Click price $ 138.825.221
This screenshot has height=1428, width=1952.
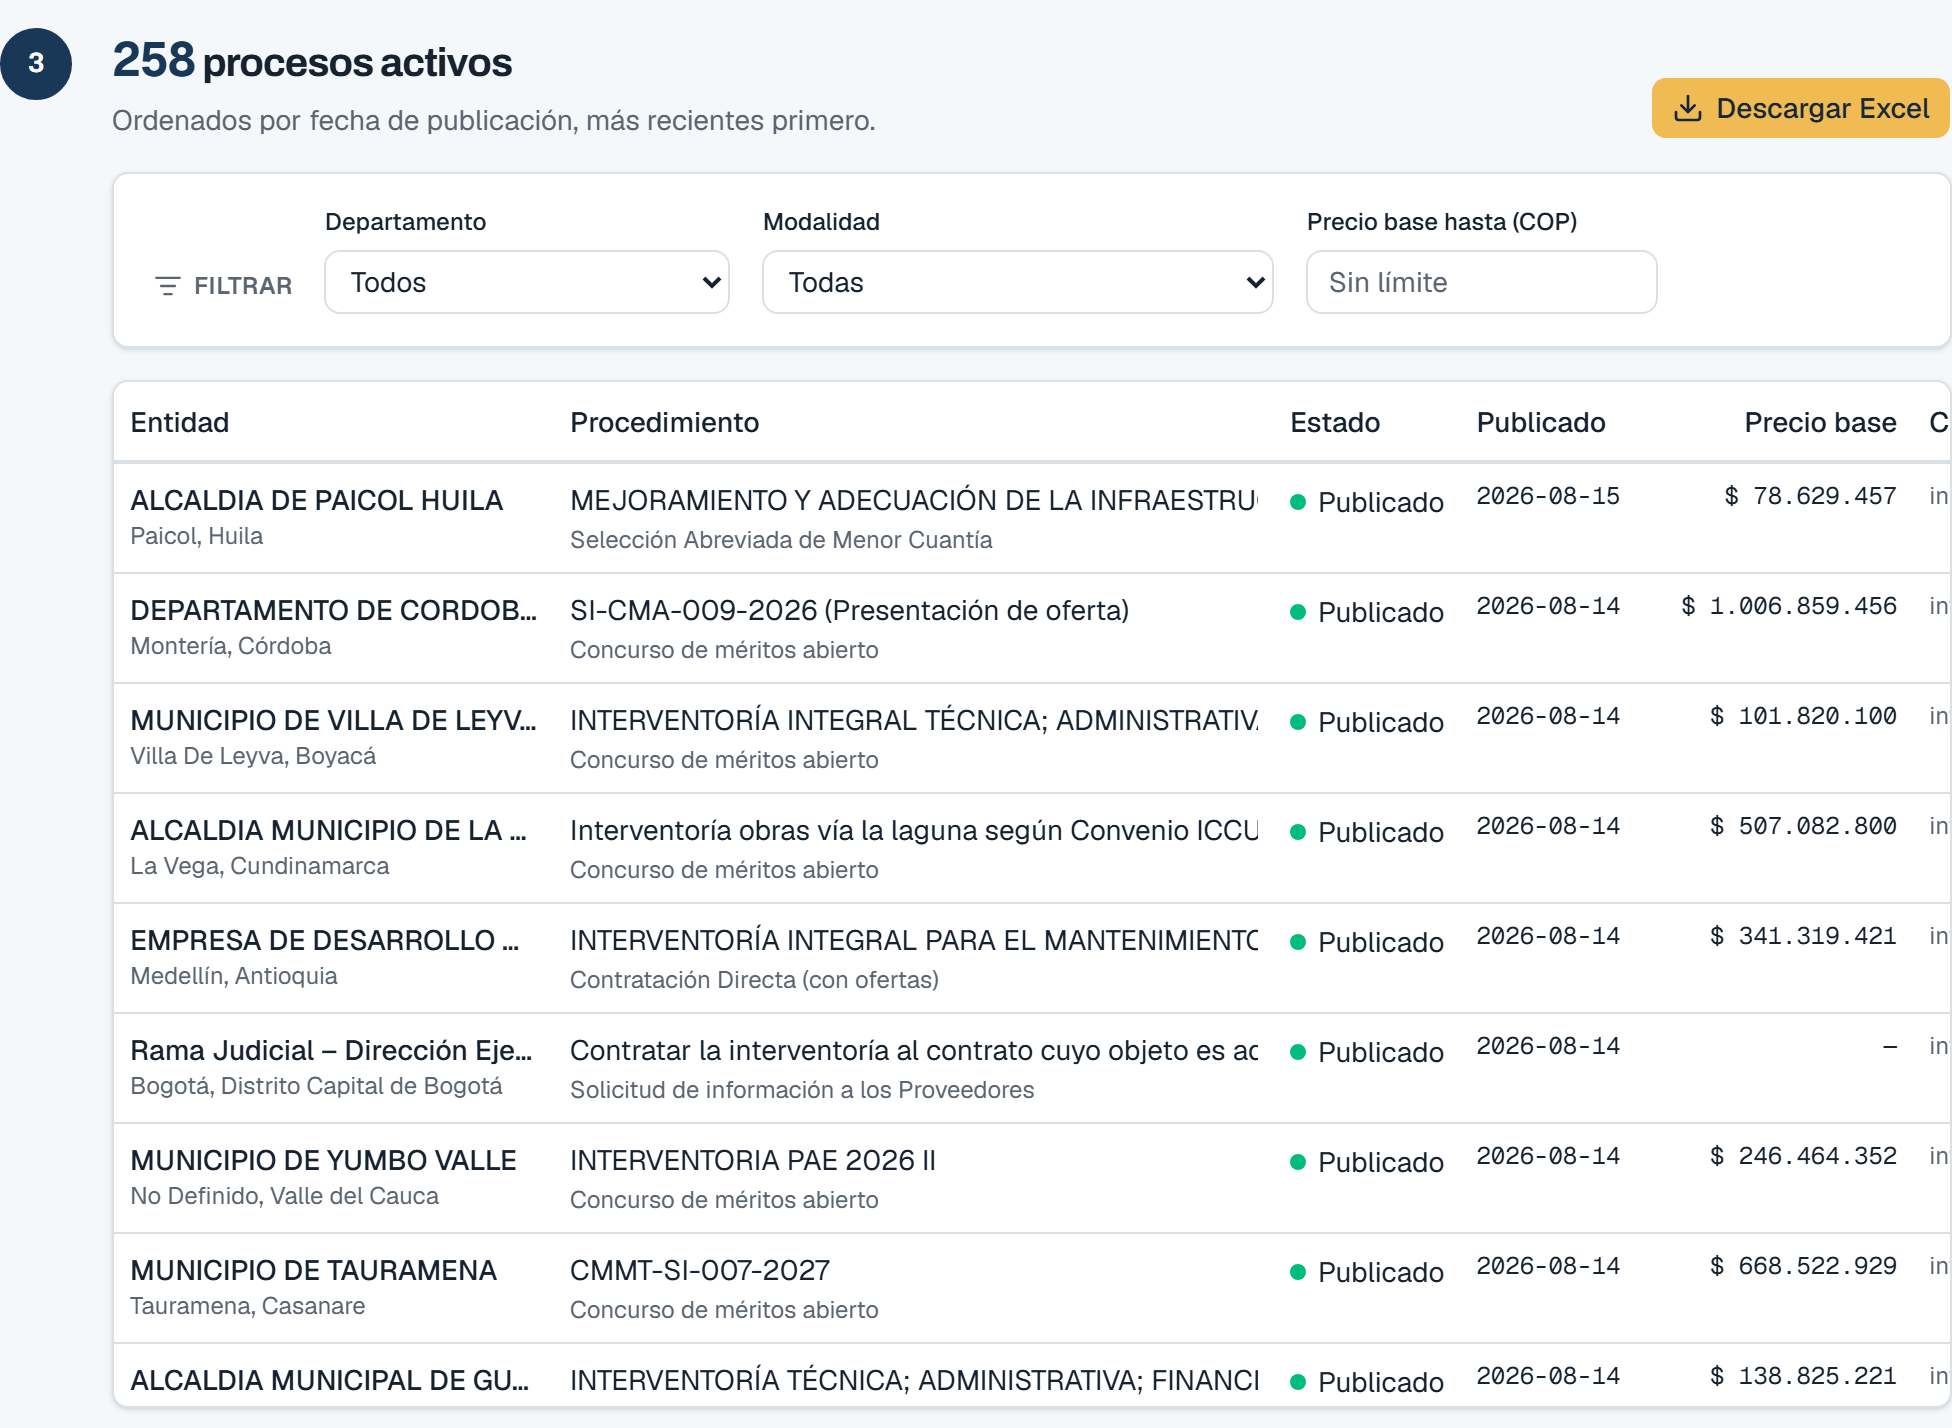click(x=1803, y=1376)
